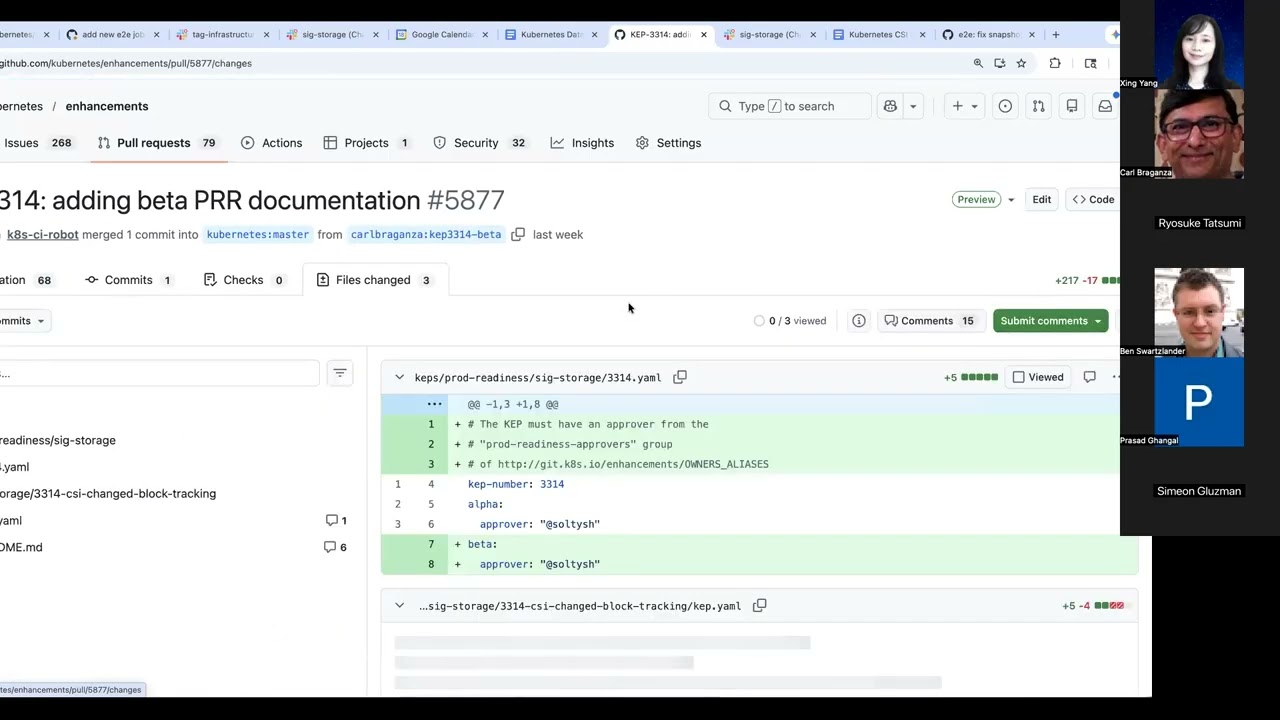Click the search box 'Type / to search'

point(790,106)
